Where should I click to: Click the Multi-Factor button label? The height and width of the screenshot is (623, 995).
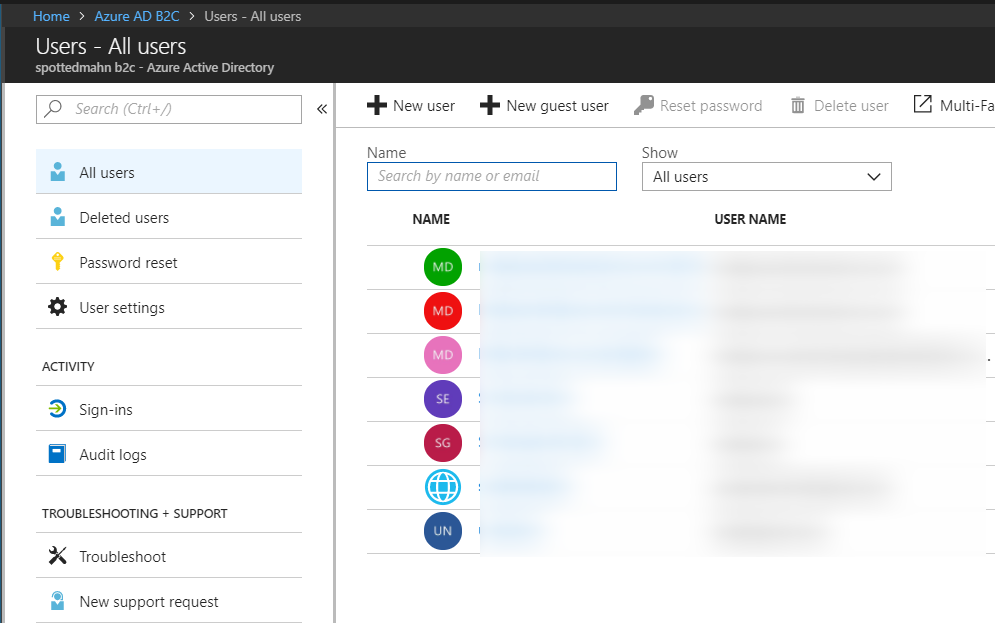967,106
